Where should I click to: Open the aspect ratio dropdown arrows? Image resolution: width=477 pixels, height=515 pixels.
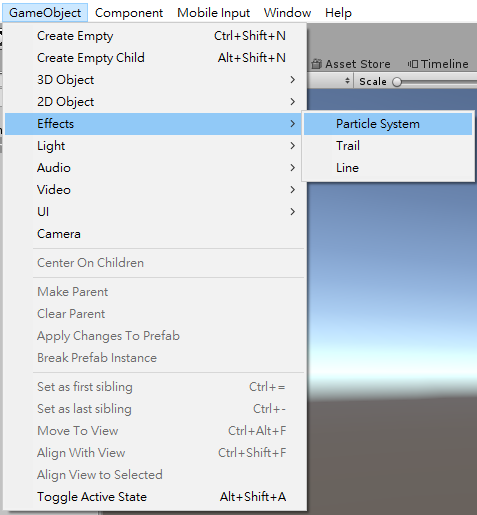[347, 81]
